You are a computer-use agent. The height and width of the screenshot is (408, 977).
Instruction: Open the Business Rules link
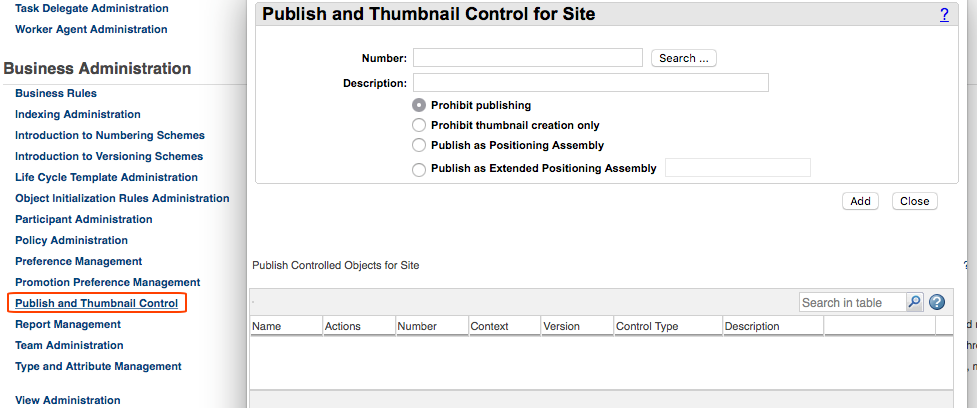coord(56,93)
